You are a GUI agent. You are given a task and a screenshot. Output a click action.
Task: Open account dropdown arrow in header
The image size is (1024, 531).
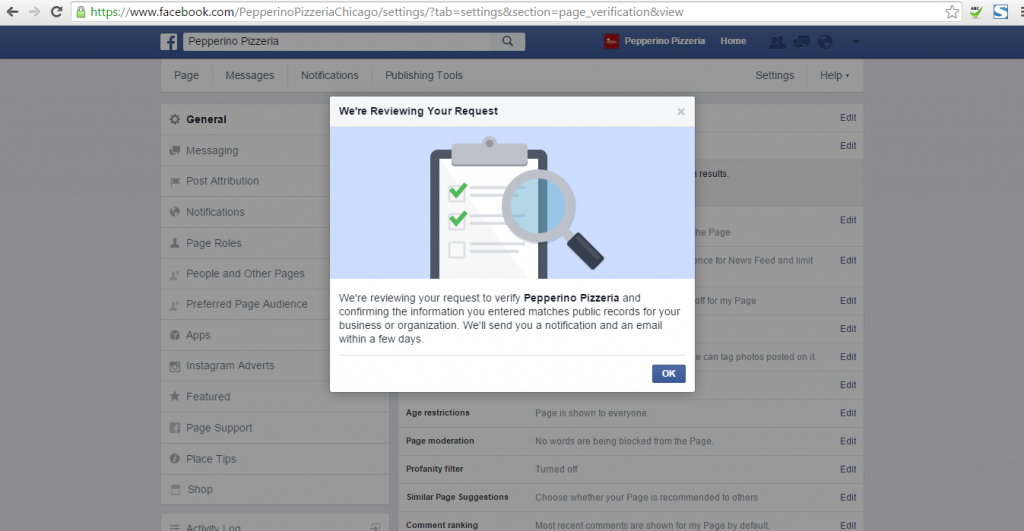pos(856,42)
